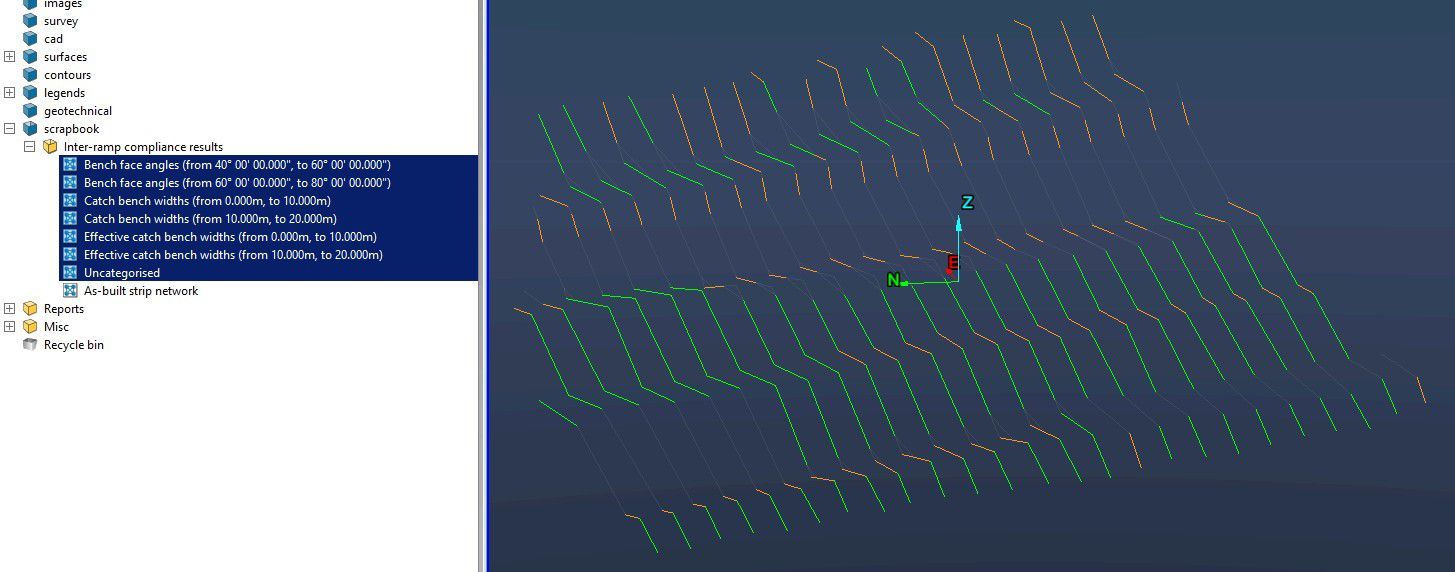Click the Z axis label in viewport
The width and height of the screenshot is (1455, 572).
pyautogui.click(x=967, y=203)
